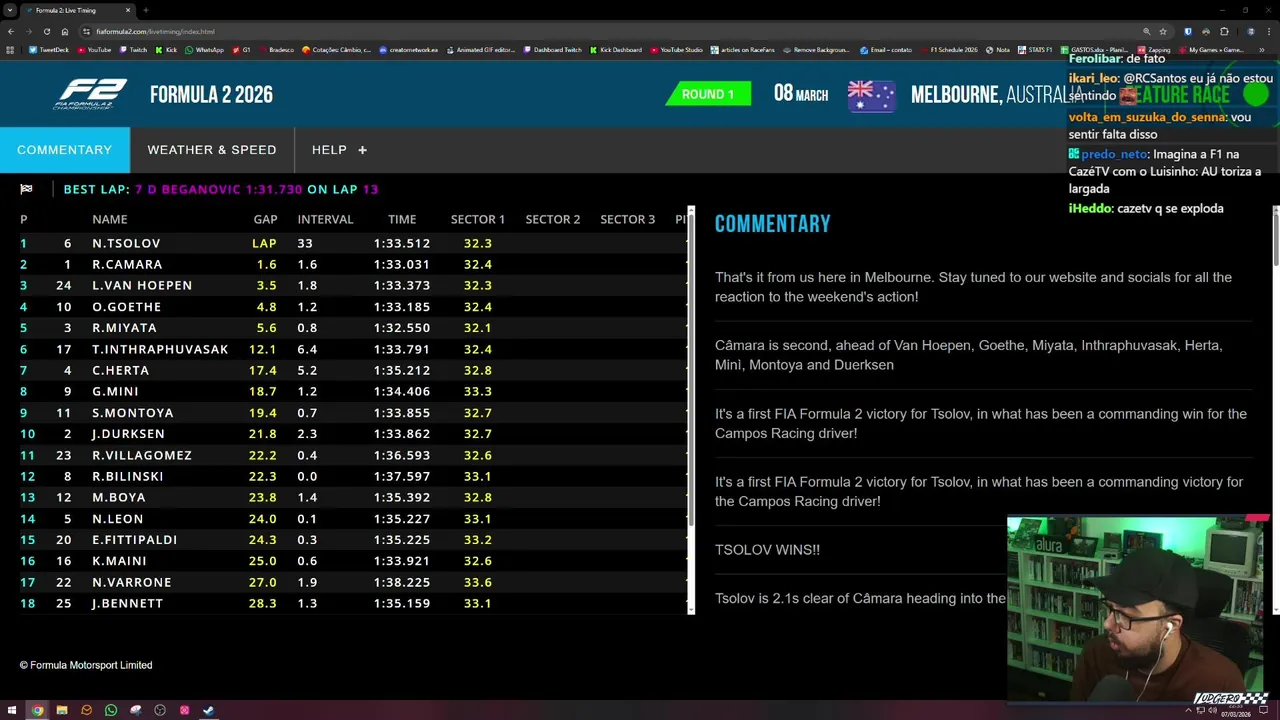Click the Gap column header
Screen dimensions: 1280x720
(x=265, y=219)
